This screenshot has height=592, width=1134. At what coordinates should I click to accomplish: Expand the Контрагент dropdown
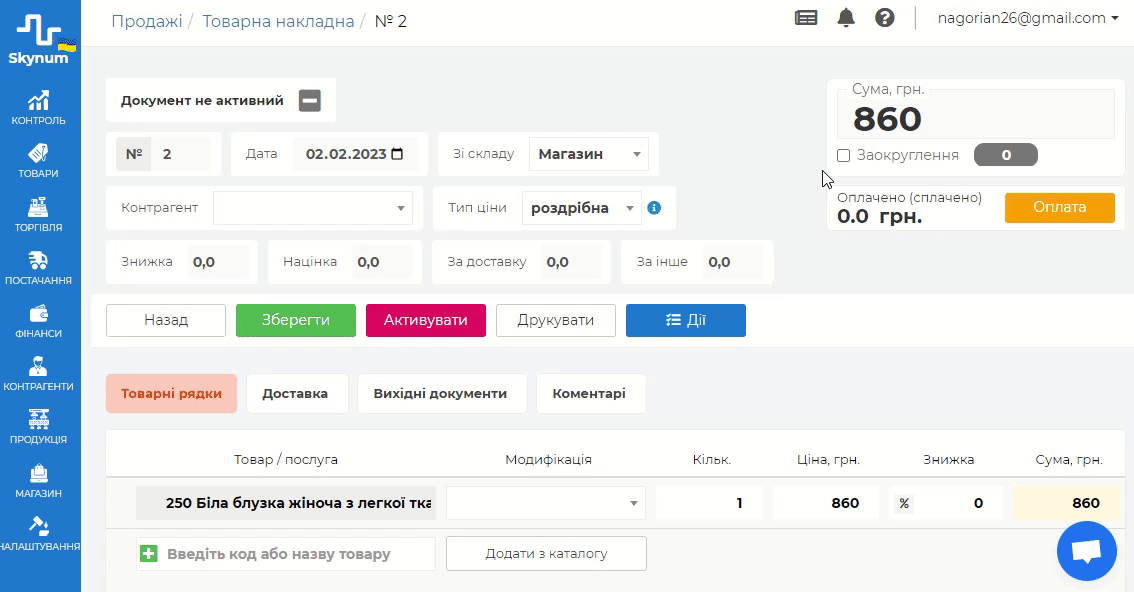pos(313,208)
